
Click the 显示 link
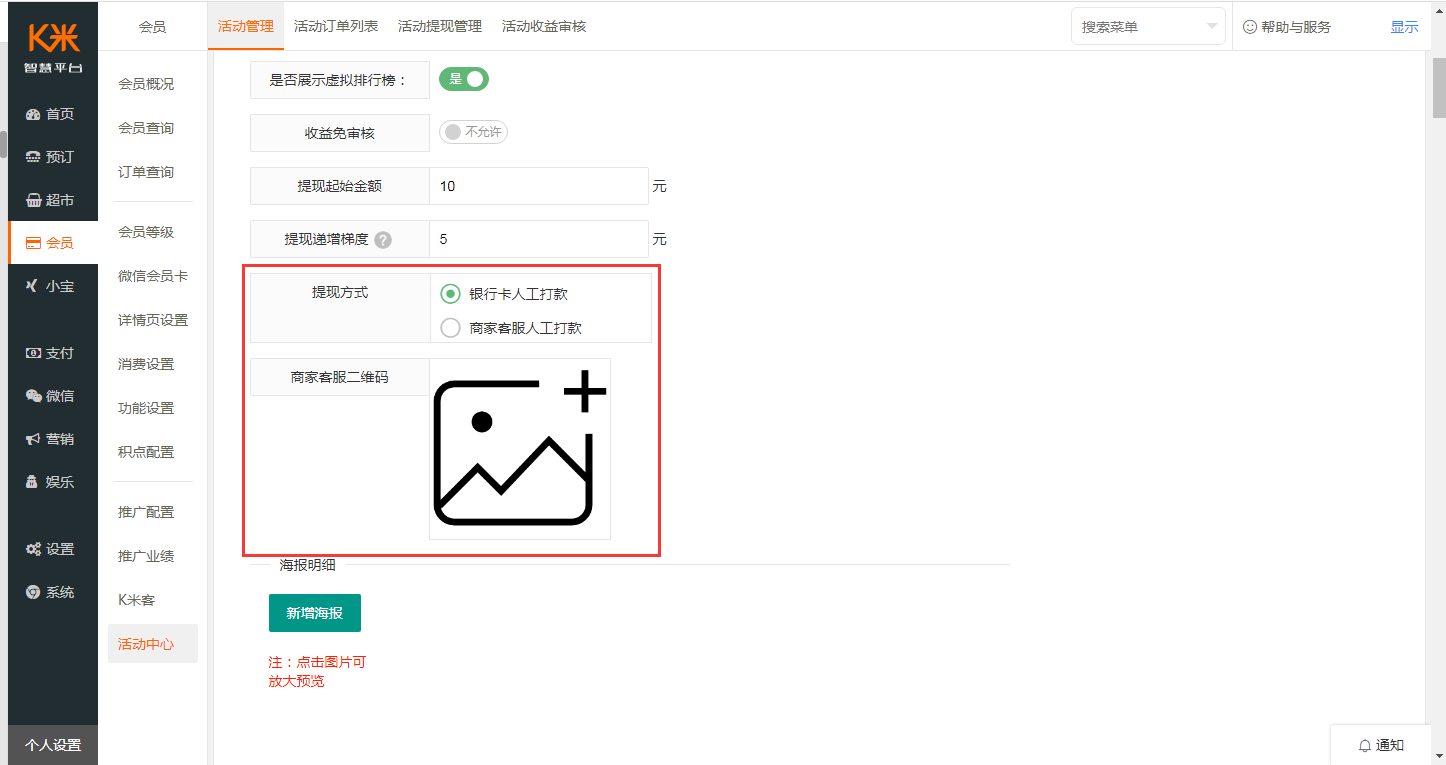point(1404,27)
